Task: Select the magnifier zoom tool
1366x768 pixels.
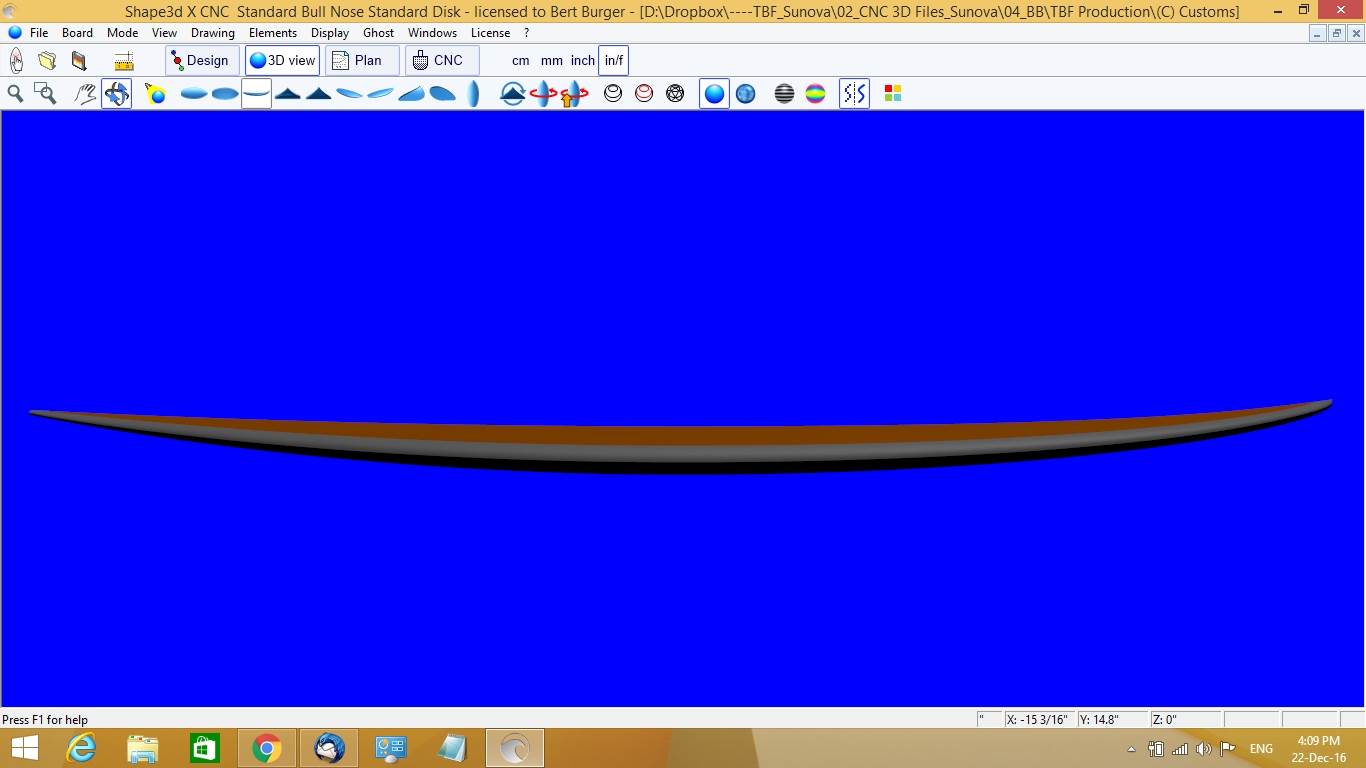Action: 15,93
